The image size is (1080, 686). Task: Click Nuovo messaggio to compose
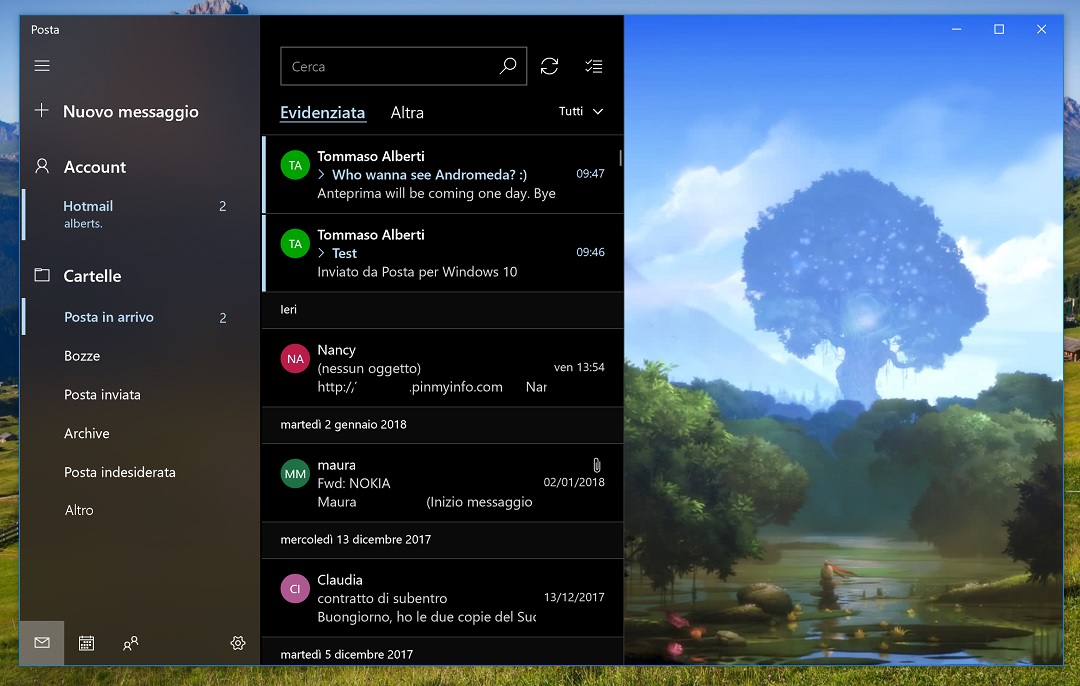click(130, 112)
